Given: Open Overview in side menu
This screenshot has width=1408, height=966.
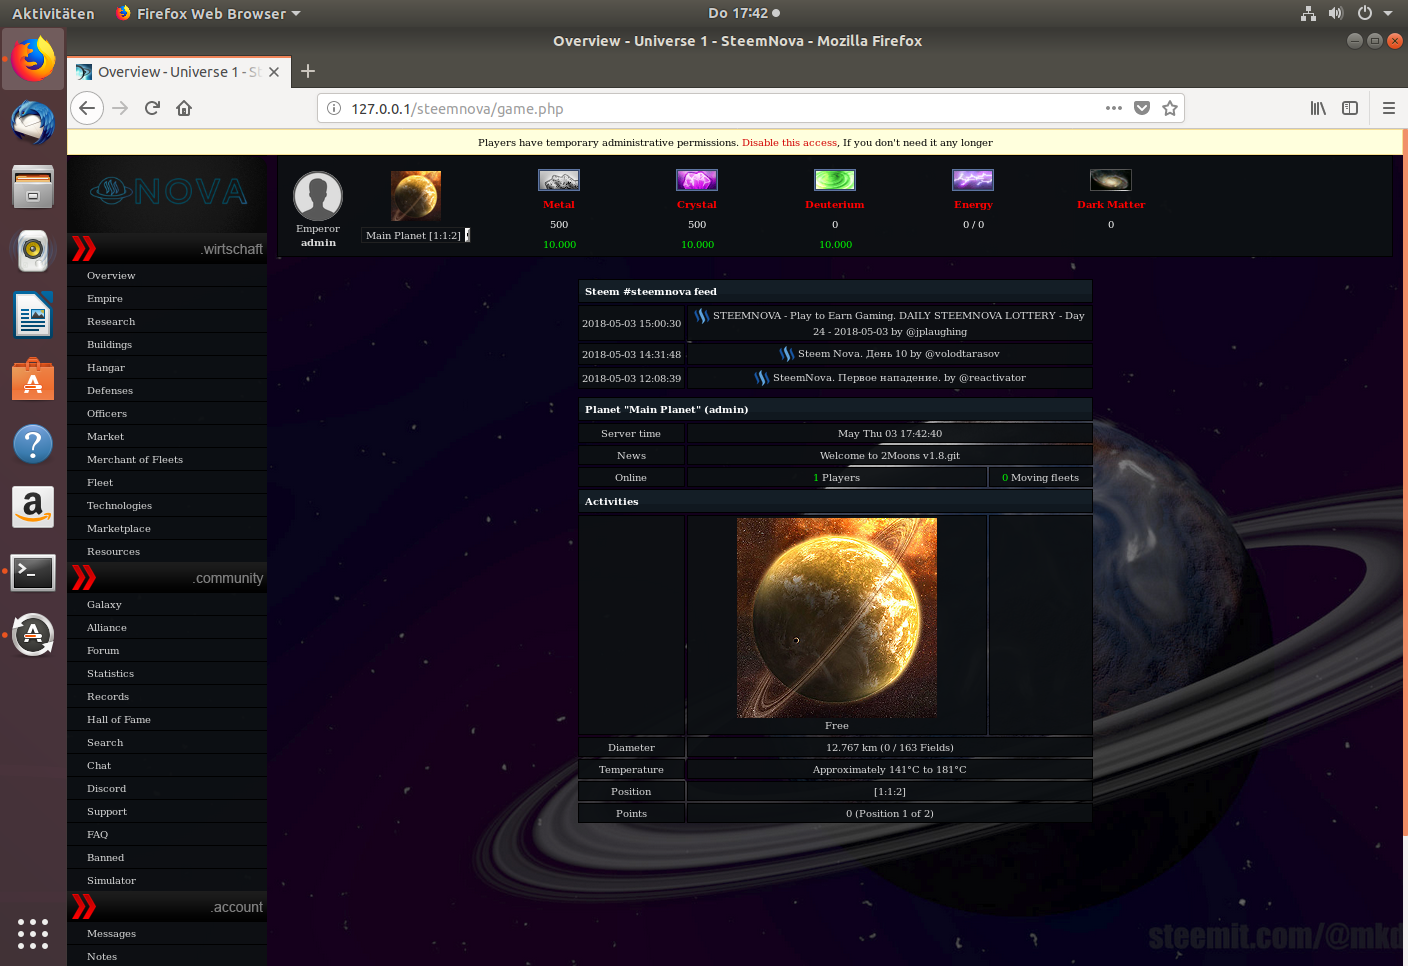Looking at the screenshot, I should (x=111, y=275).
